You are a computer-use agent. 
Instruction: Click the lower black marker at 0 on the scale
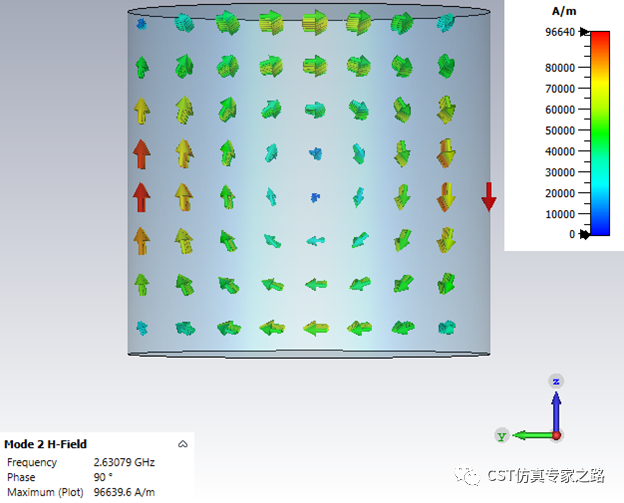tap(584, 234)
